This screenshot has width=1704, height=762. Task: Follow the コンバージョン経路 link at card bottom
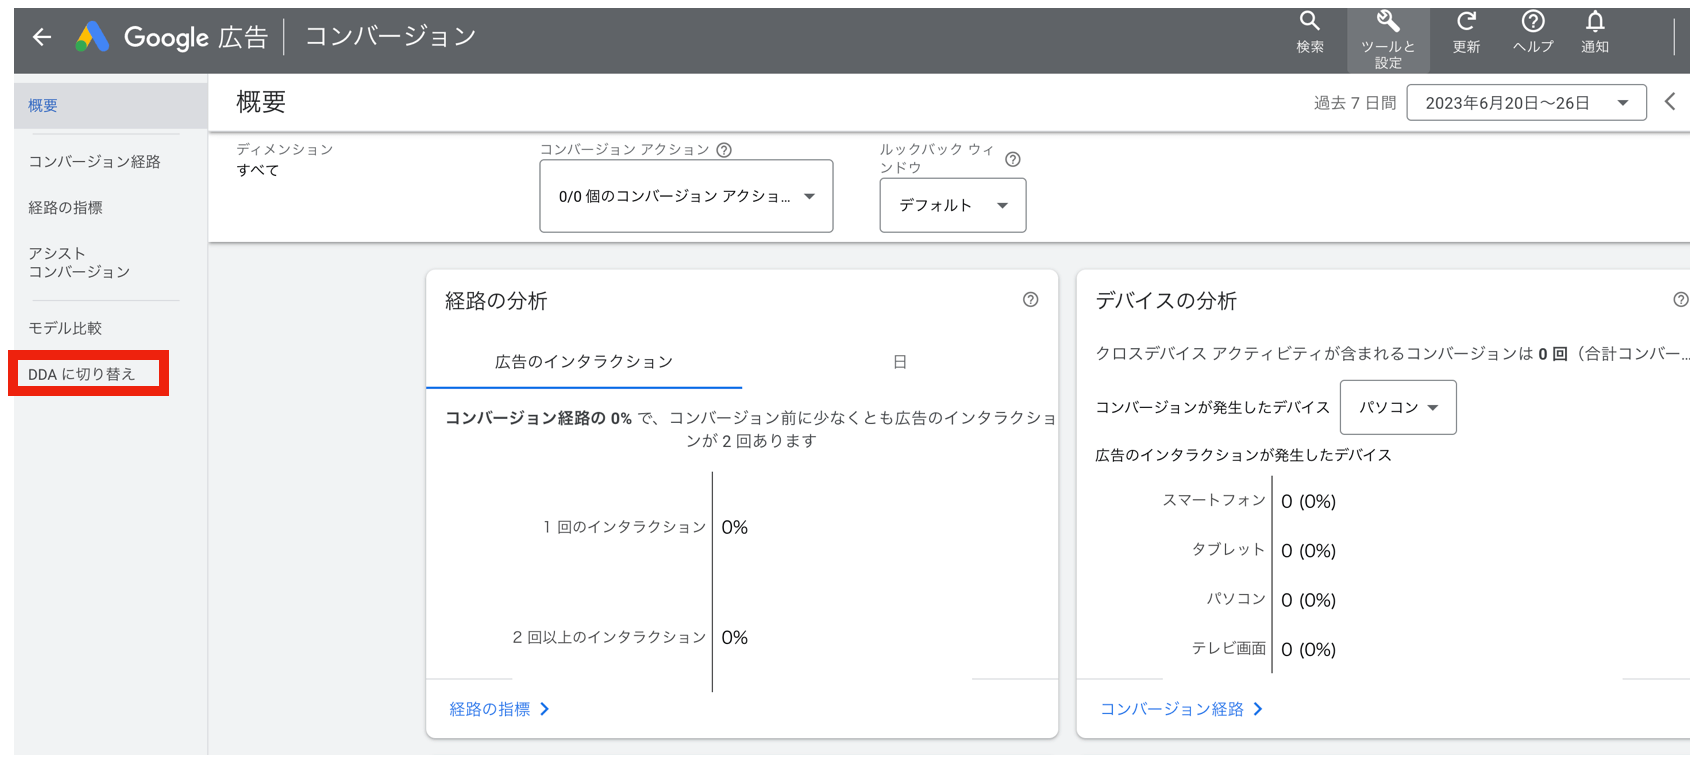1181,709
